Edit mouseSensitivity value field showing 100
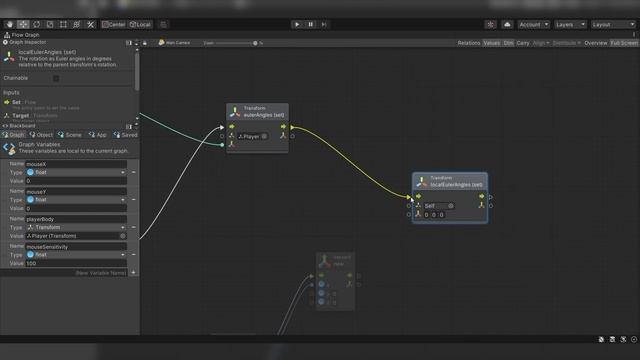The height and width of the screenshot is (360, 640). pyautogui.click(x=76, y=264)
